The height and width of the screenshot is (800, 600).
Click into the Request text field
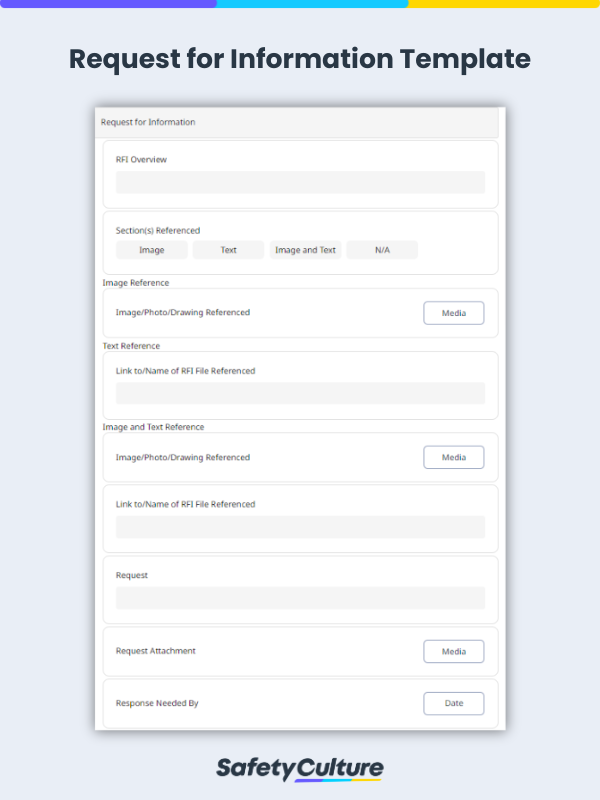300,596
